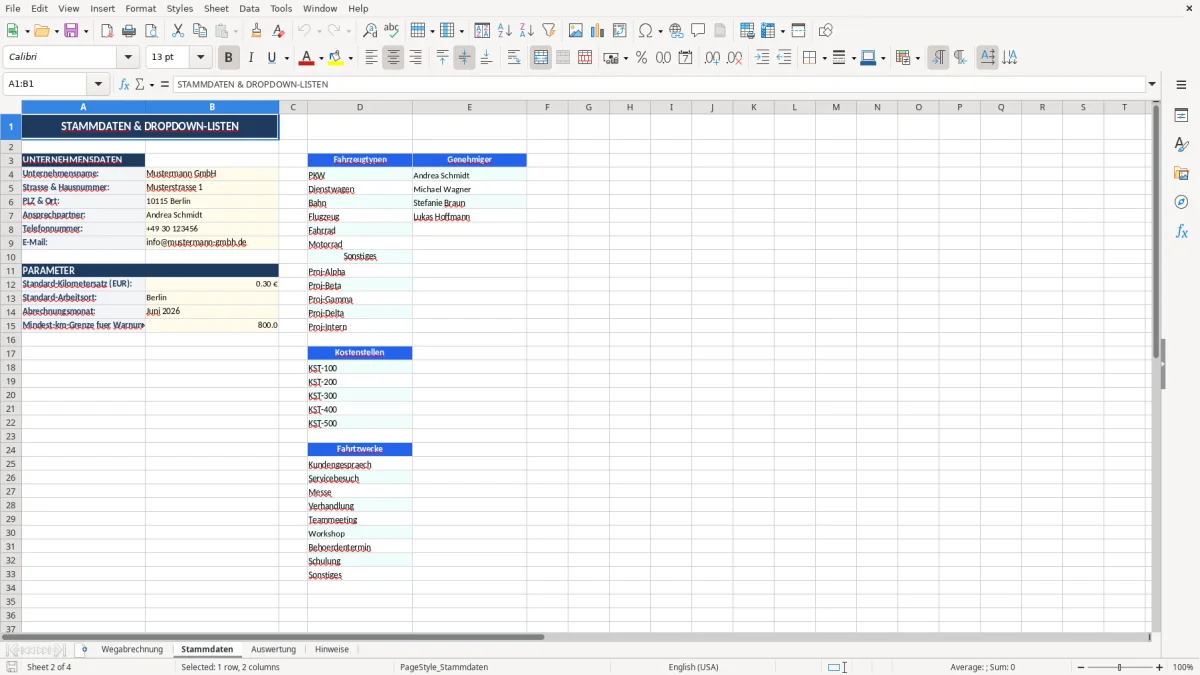Expand the Conditional formatting dropdown
This screenshot has height=675, width=1200.
click(917, 58)
